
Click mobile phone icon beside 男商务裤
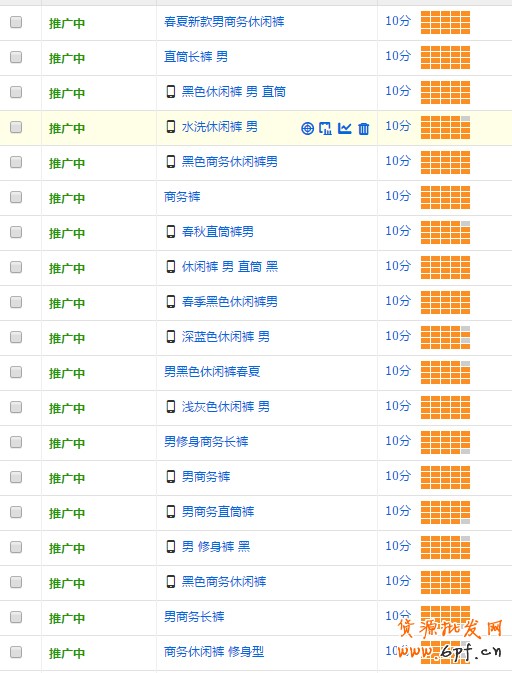coord(171,477)
